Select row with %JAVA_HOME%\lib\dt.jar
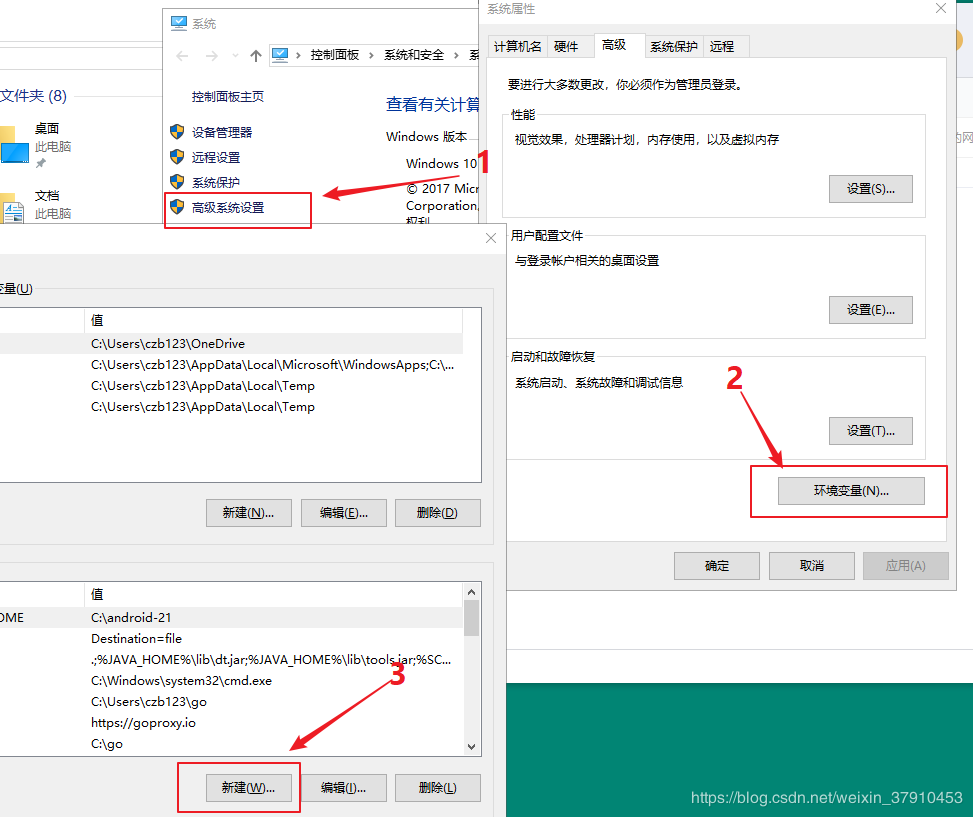 point(231,660)
